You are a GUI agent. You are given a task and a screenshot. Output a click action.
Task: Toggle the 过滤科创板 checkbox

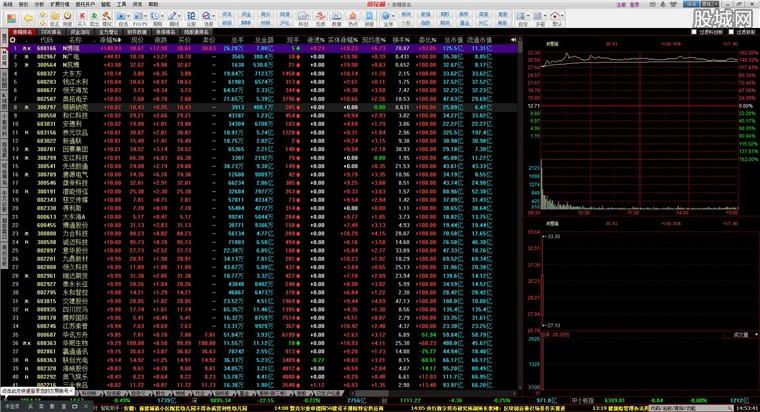(x=694, y=32)
